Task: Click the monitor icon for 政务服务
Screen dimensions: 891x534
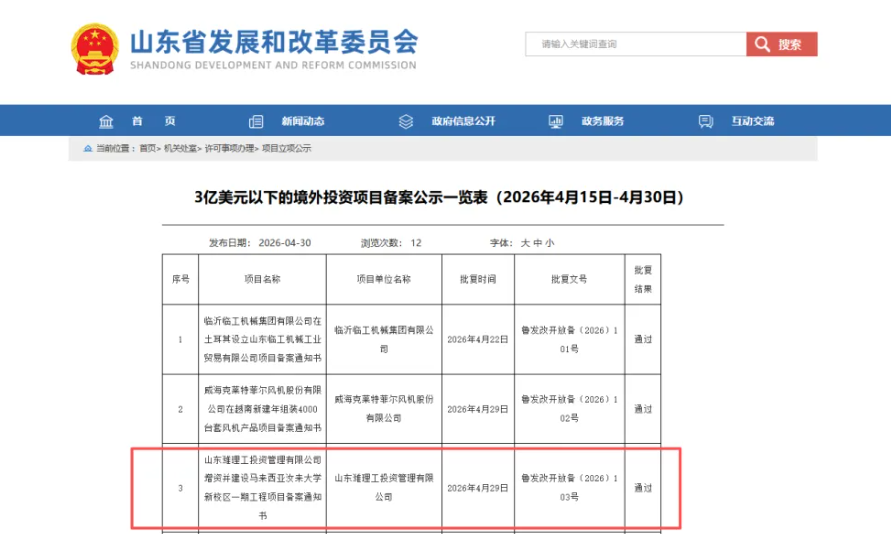Action: (556, 121)
